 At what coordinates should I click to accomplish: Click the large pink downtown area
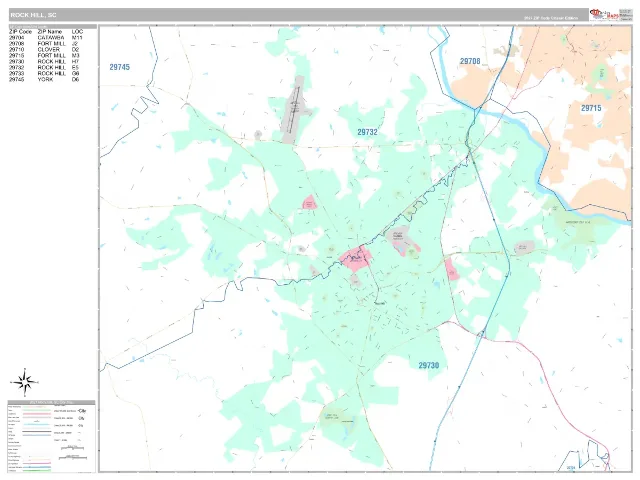click(356, 259)
